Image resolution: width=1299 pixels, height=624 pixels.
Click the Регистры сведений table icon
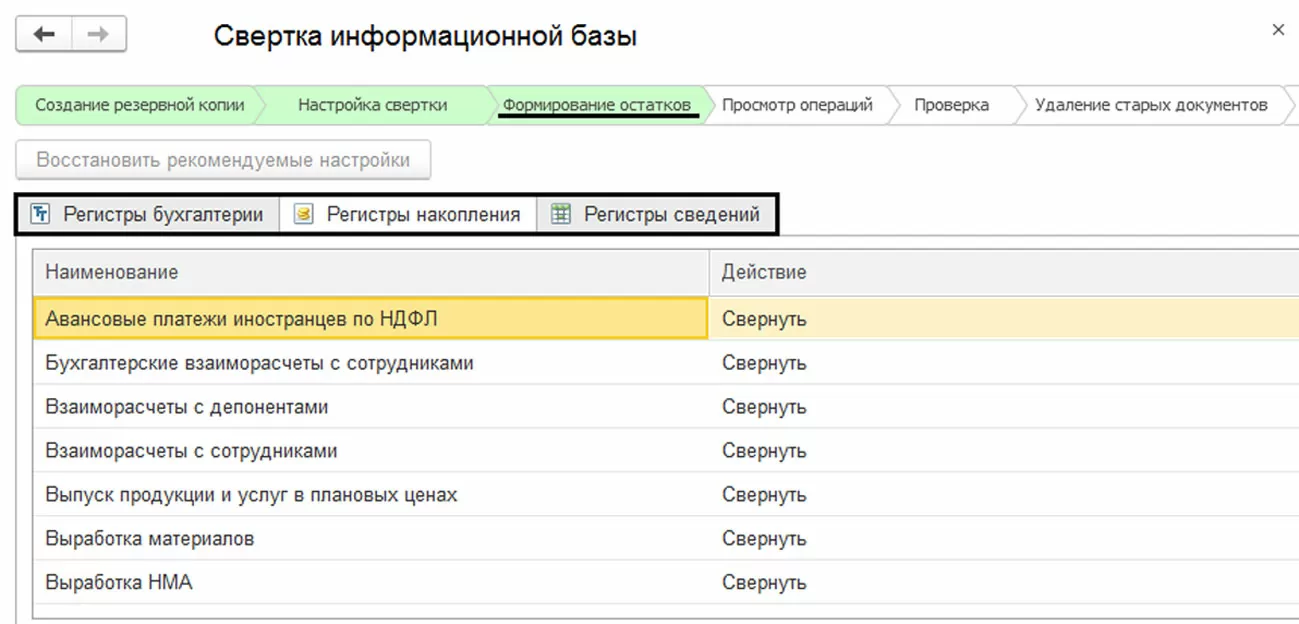click(561, 214)
